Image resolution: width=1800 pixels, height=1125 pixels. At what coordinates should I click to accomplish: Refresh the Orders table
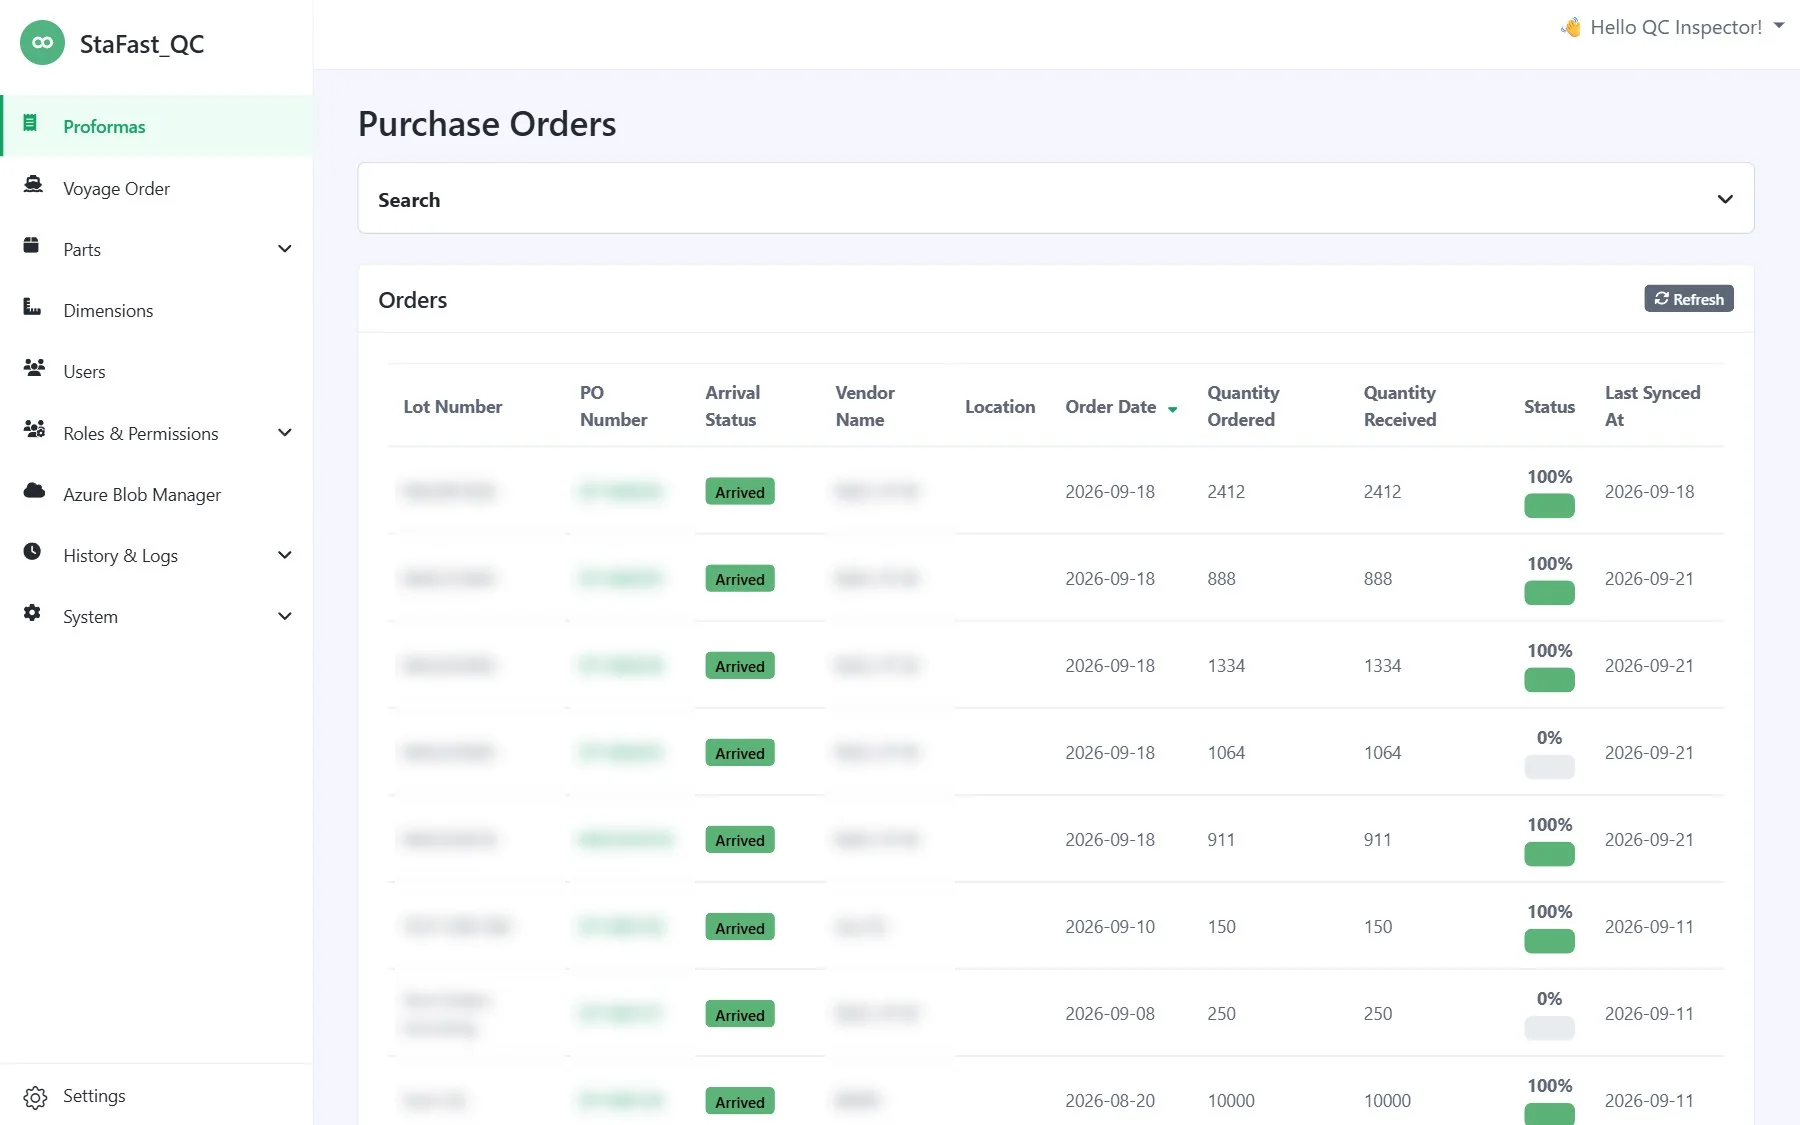tap(1689, 299)
